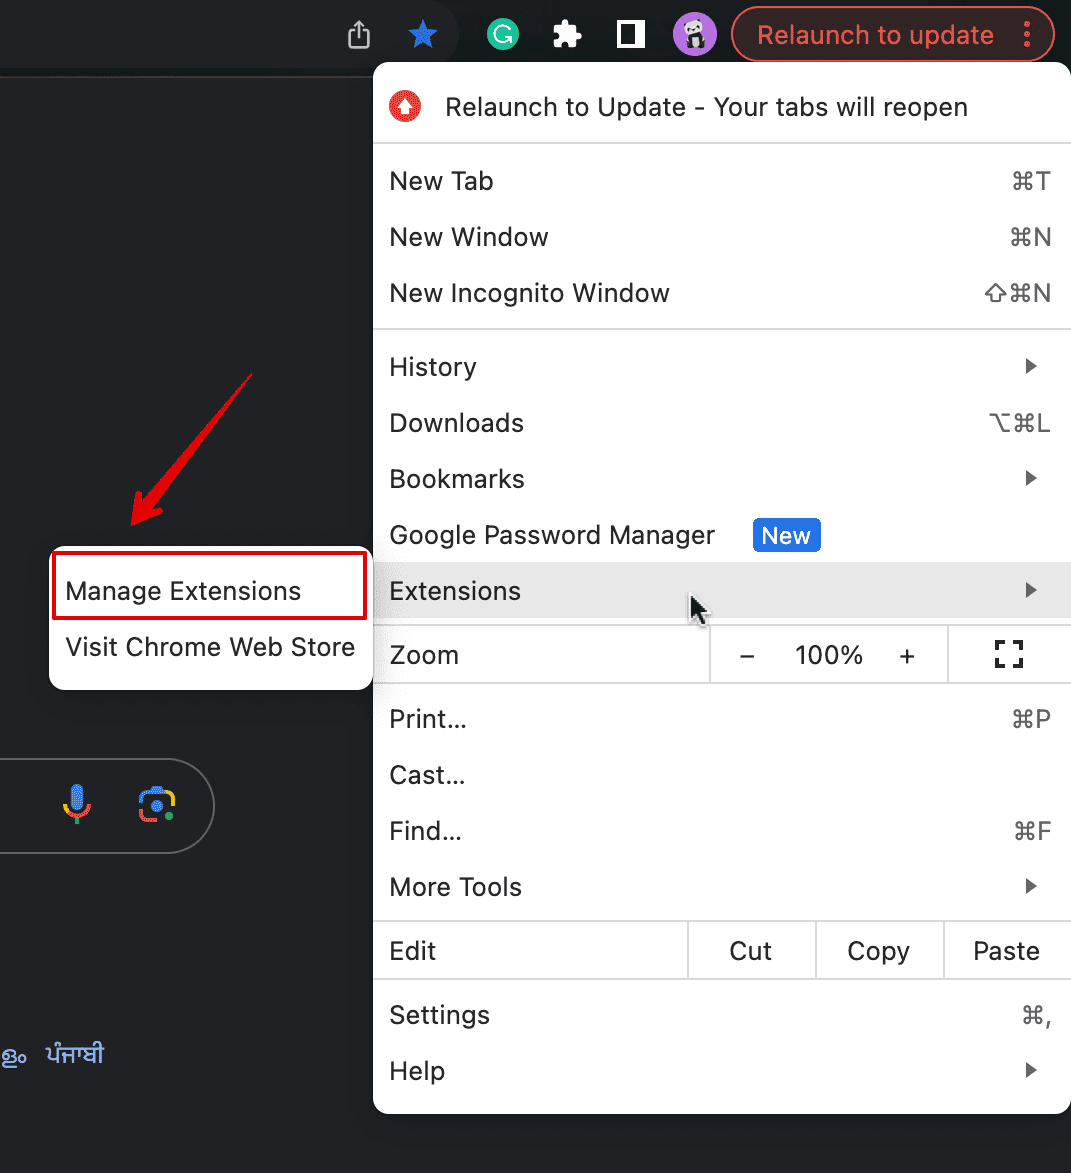1071x1173 pixels.
Task: Open New Incognito Window
Action: point(529,293)
